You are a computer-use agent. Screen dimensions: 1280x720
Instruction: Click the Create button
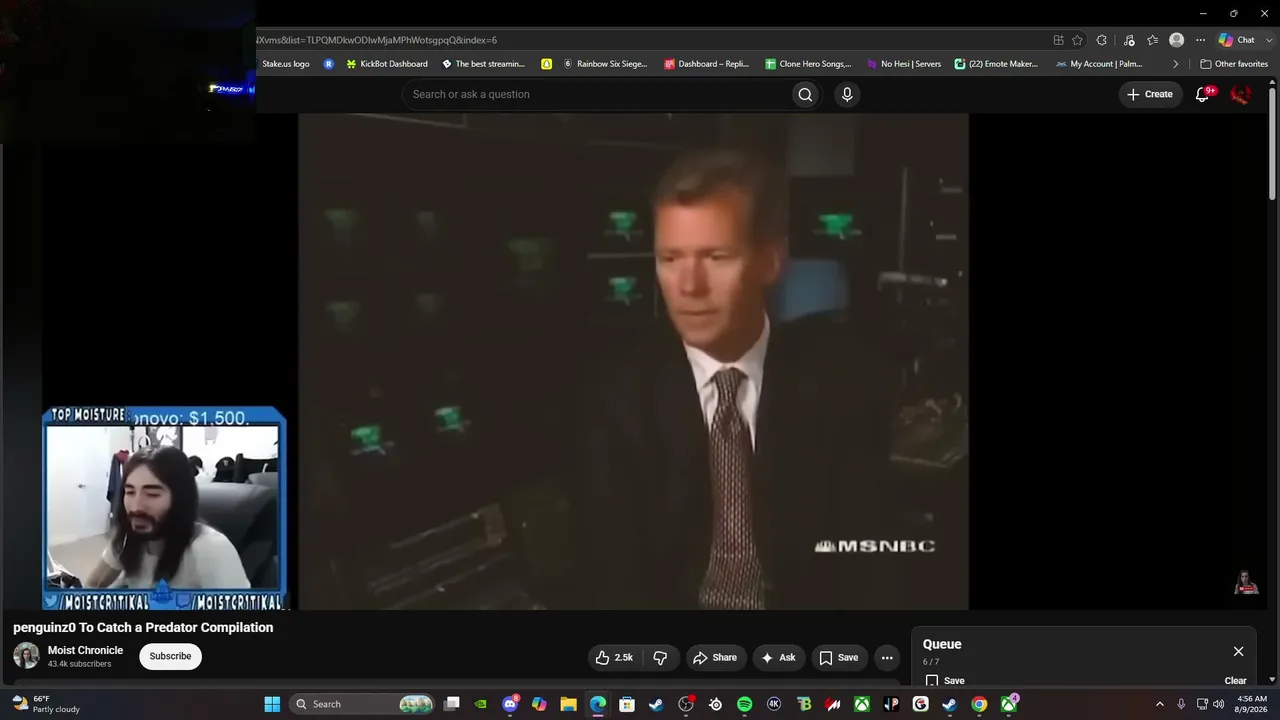pos(1149,94)
